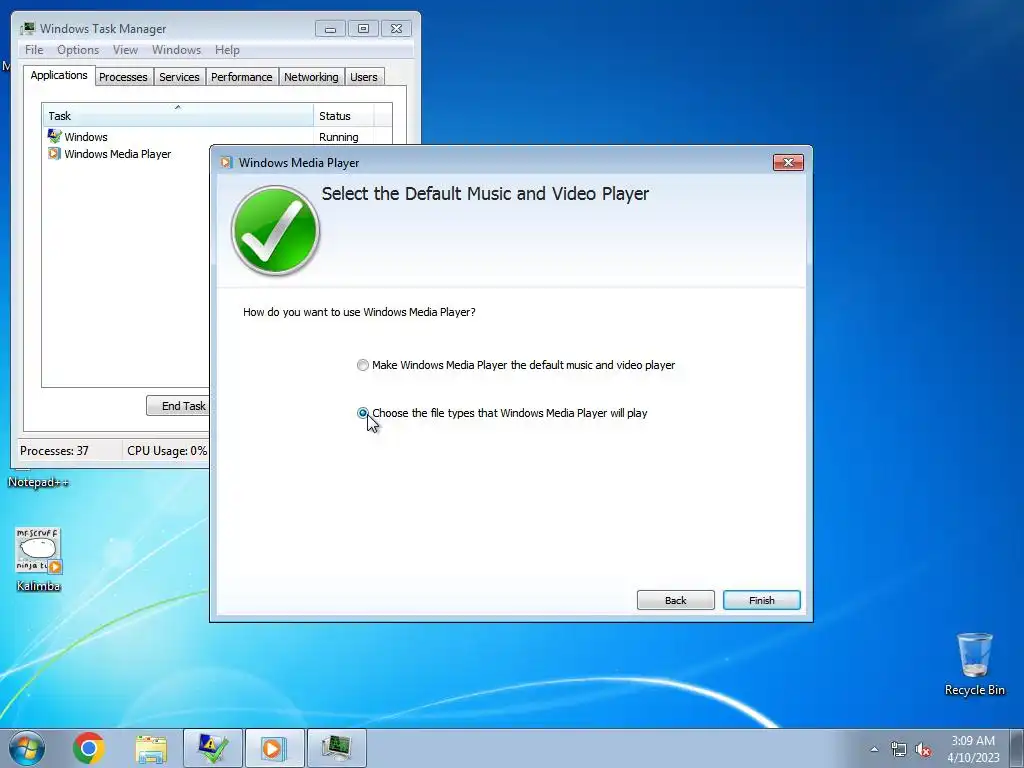
Task: Click the Media Player icon in task list
Action: pyautogui.click(x=54, y=154)
